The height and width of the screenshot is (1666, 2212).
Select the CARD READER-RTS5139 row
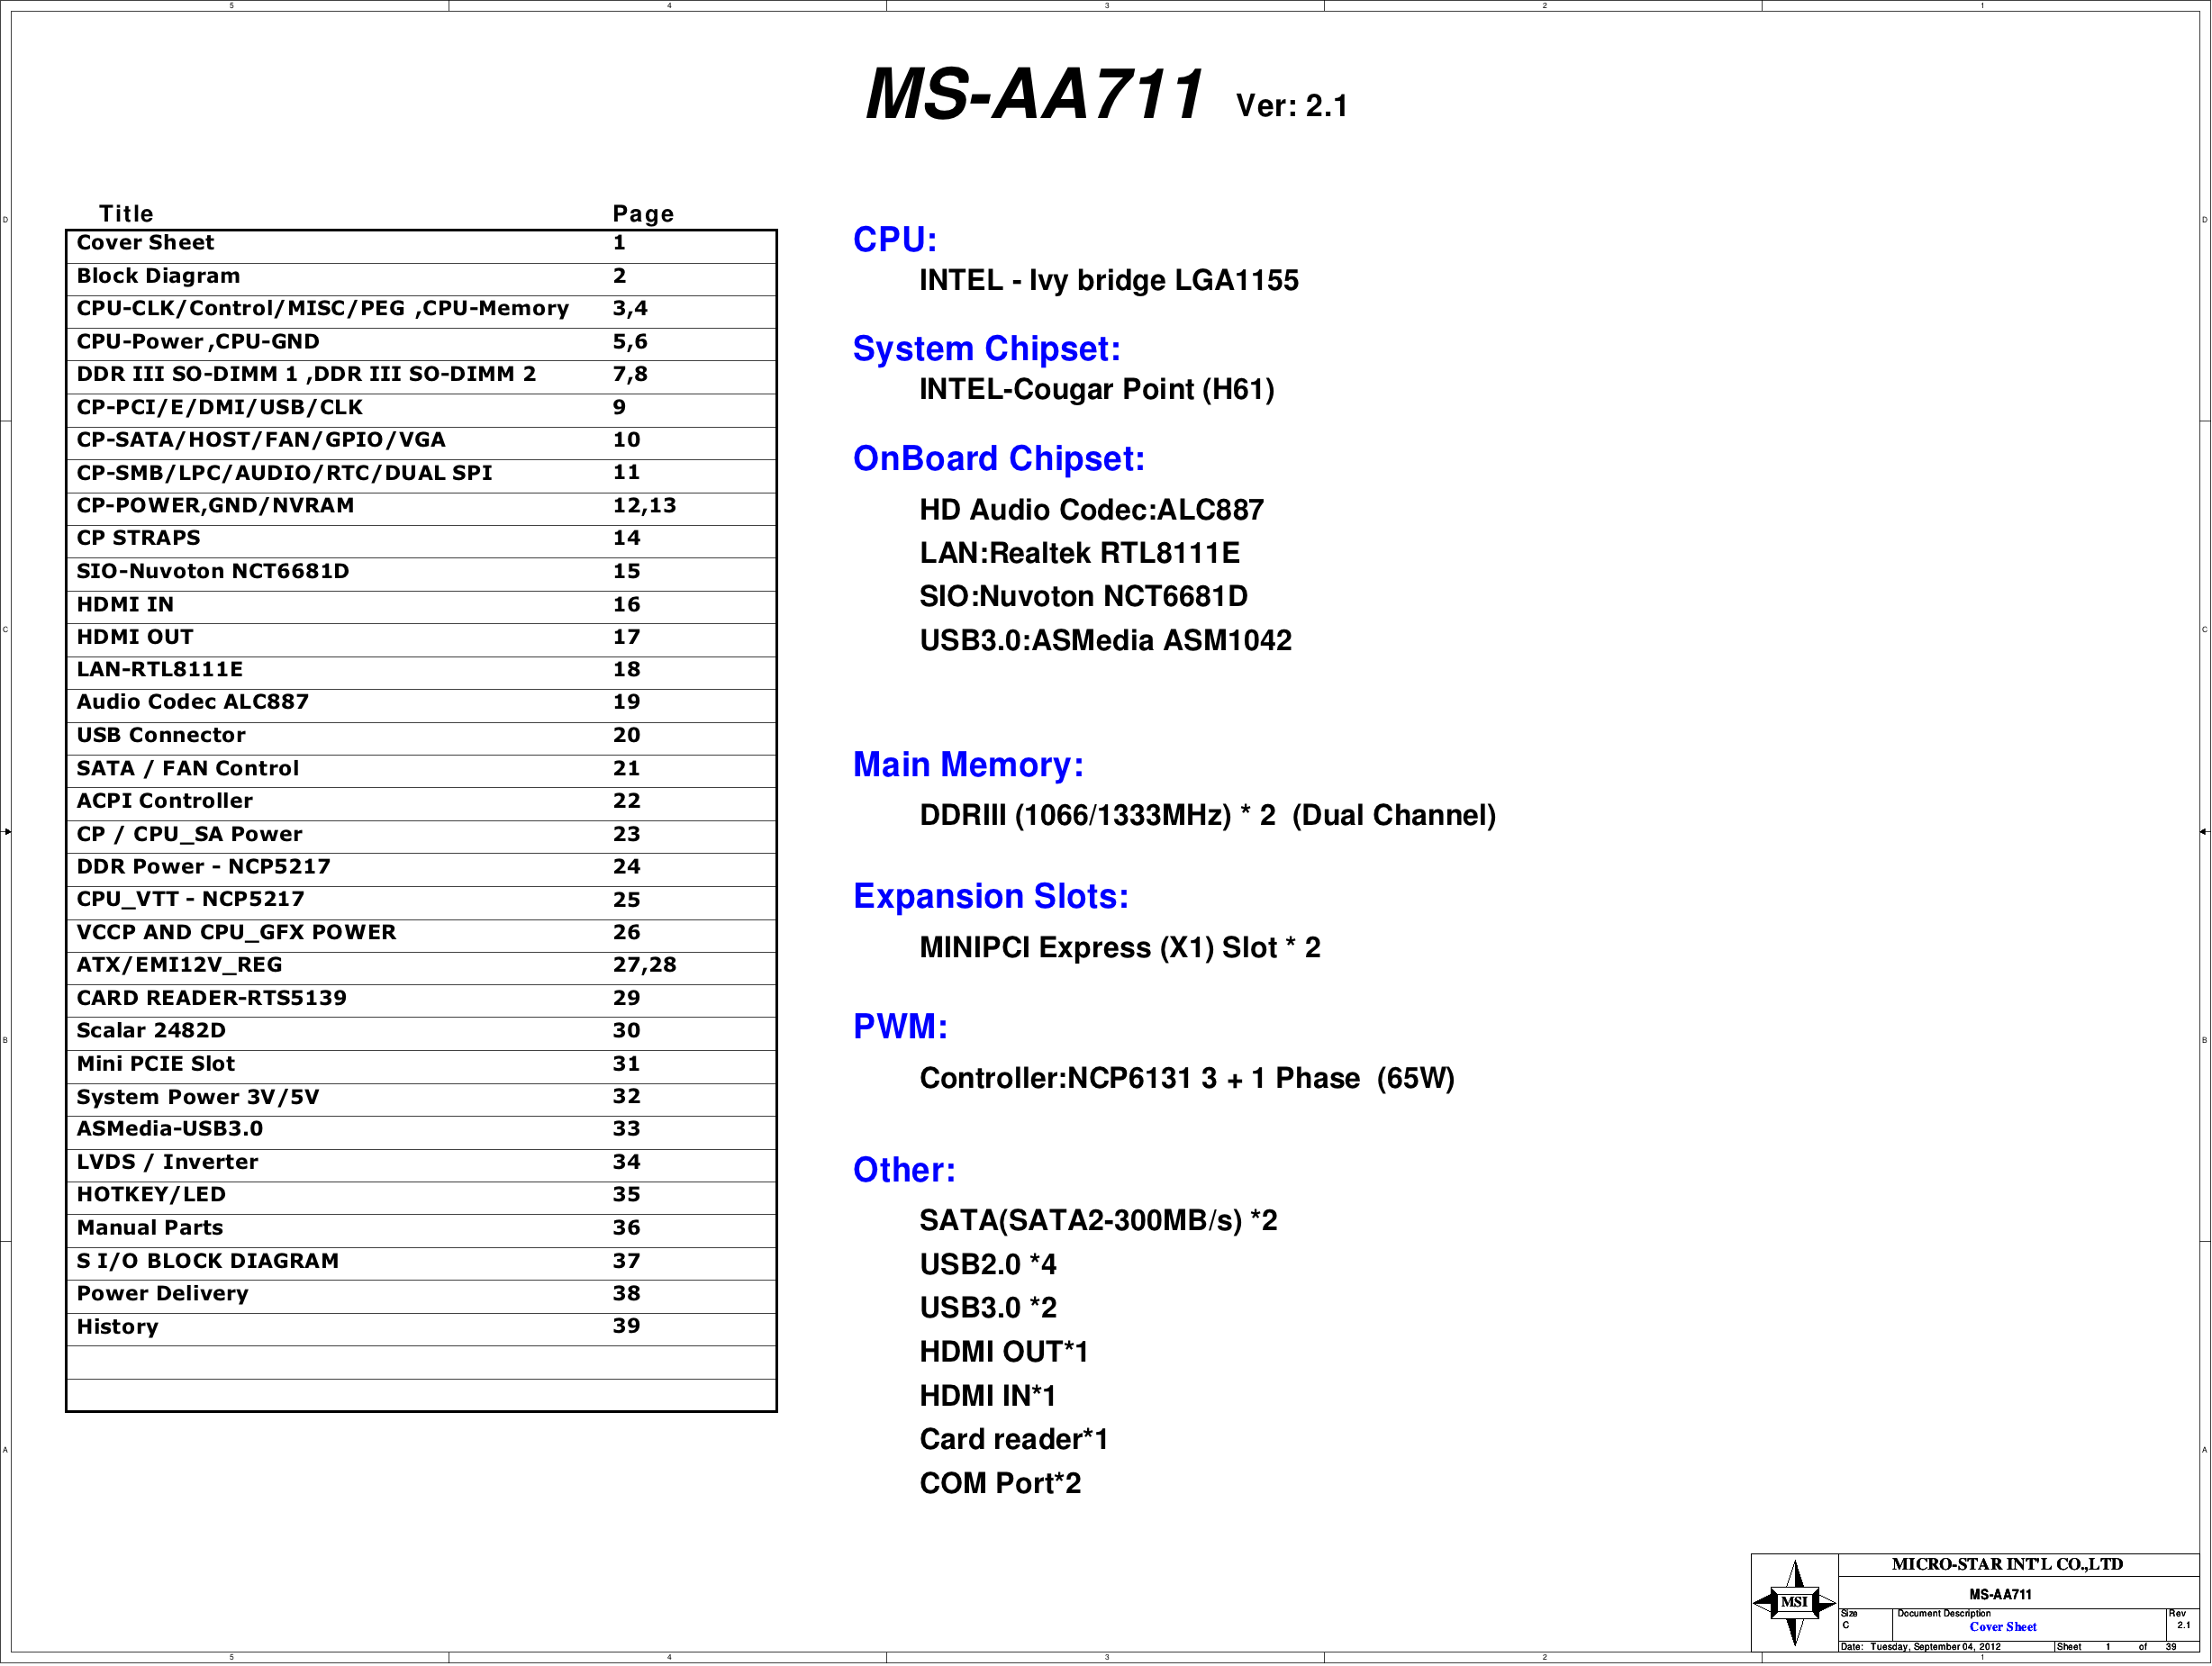click(211, 998)
